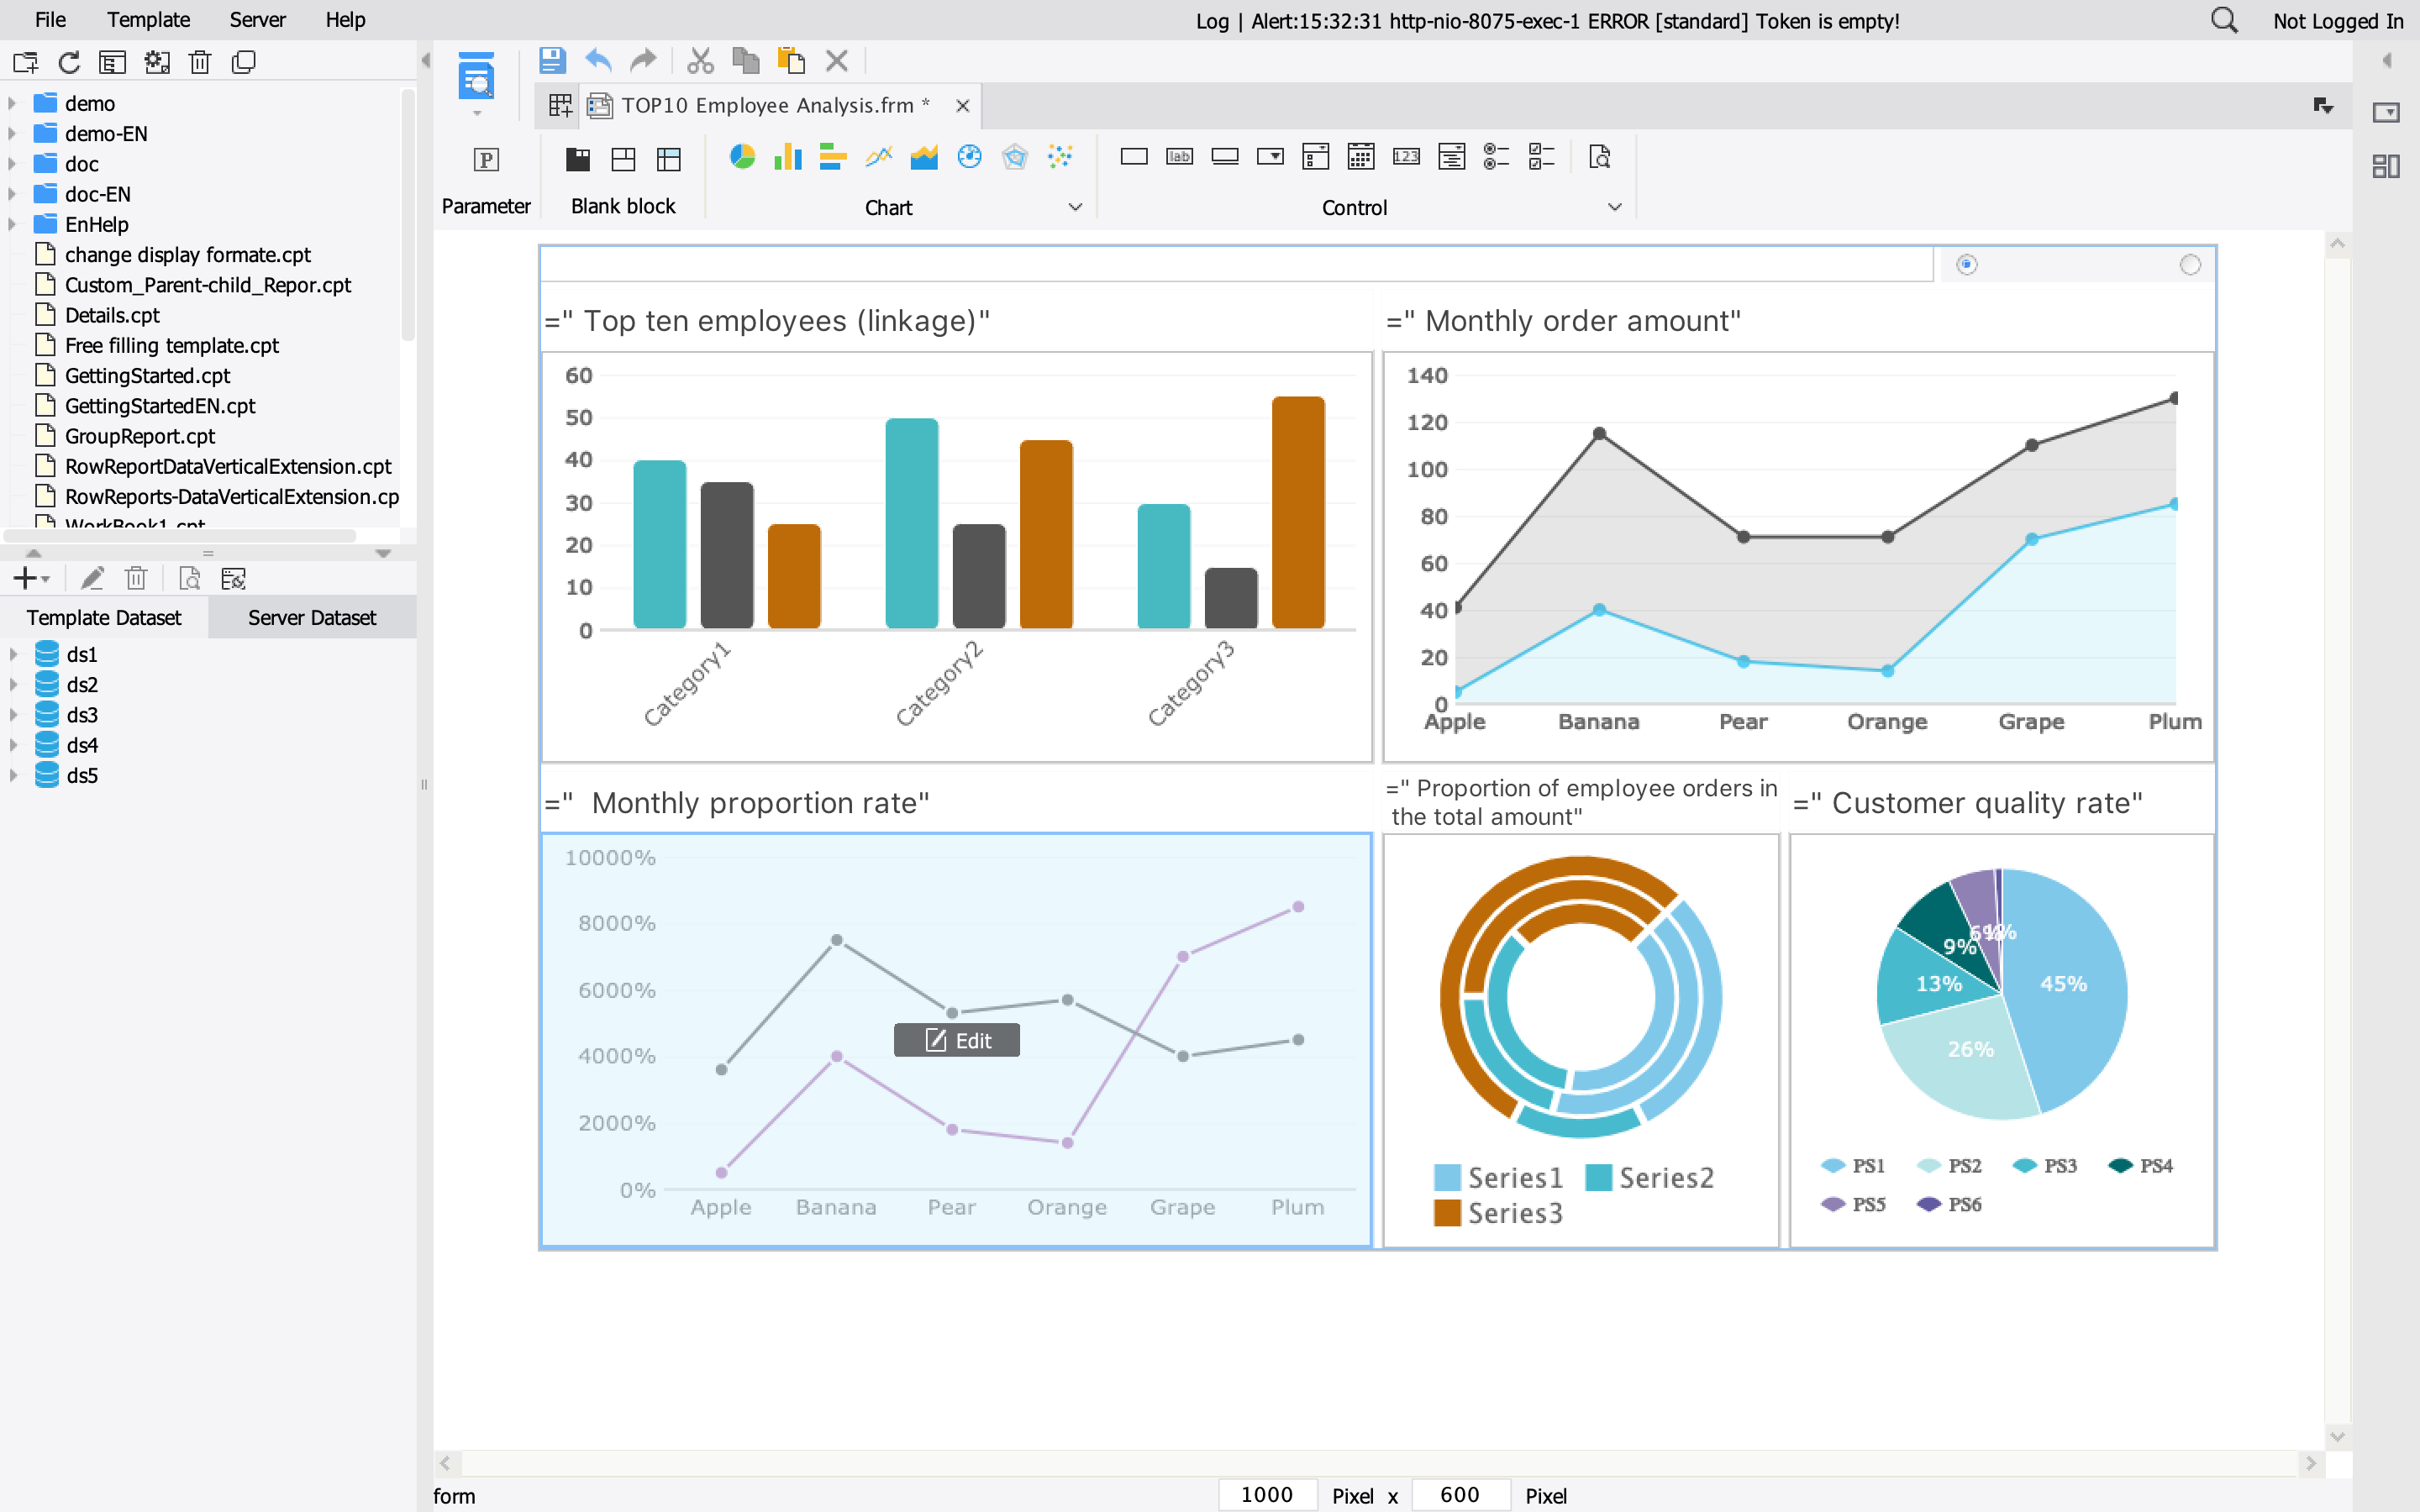This screenshot has height=1512, width=2420.
Task: Select the radar chart icon
Action: [1015, 157]
